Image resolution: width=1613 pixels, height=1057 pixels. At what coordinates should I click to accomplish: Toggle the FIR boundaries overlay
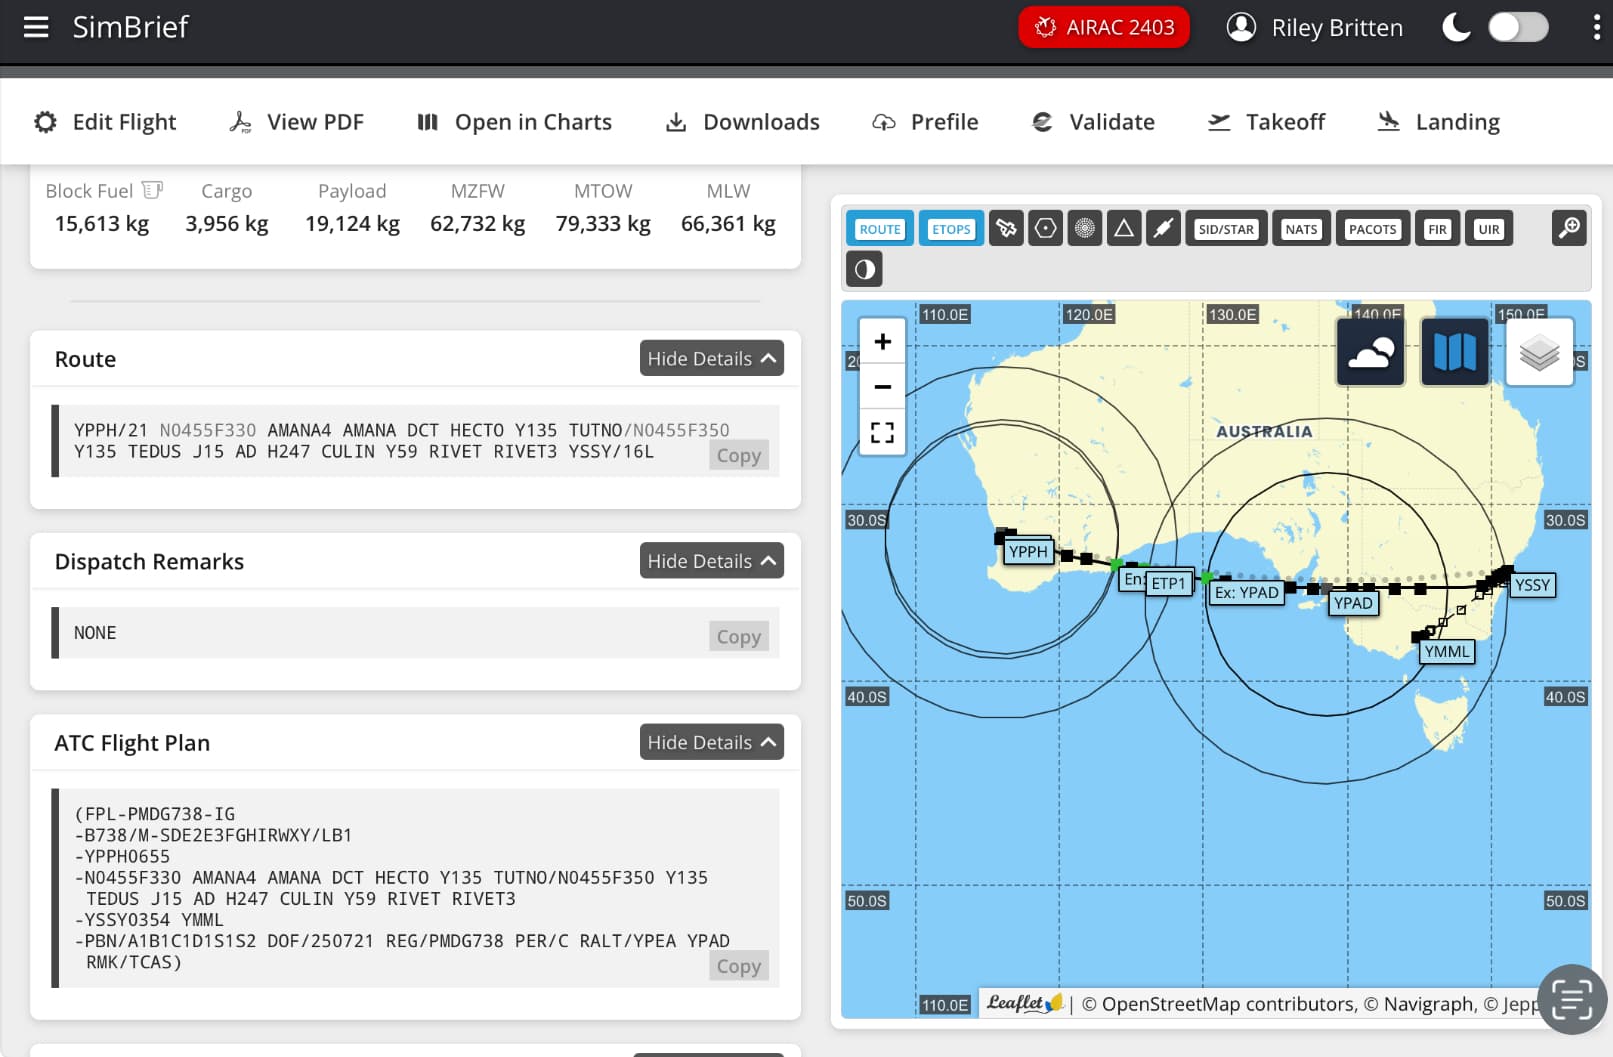pos(1438,229)
